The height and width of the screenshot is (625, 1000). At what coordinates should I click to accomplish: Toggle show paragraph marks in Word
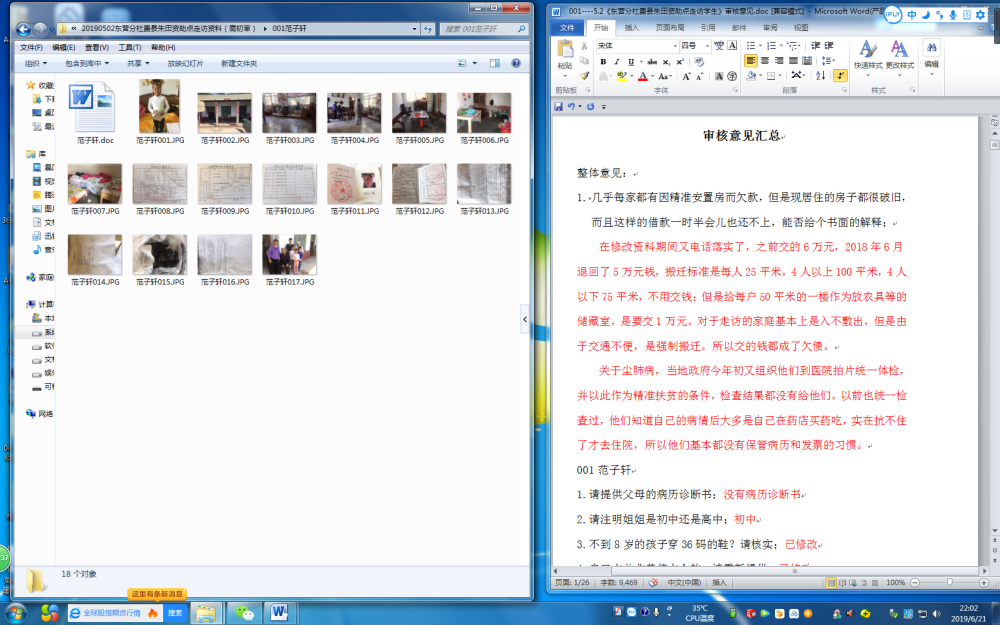click(841, 76)
